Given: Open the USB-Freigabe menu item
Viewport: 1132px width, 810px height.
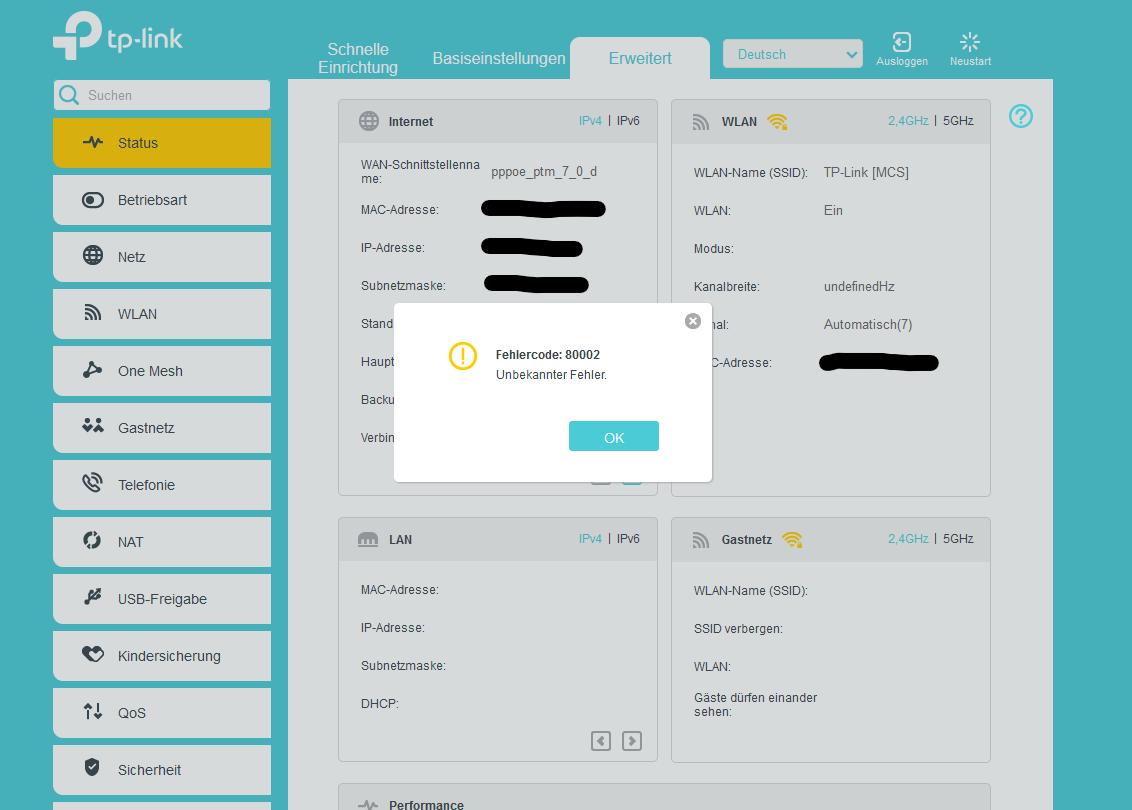Looking at the screenshot, I should [x=162, y=599].
